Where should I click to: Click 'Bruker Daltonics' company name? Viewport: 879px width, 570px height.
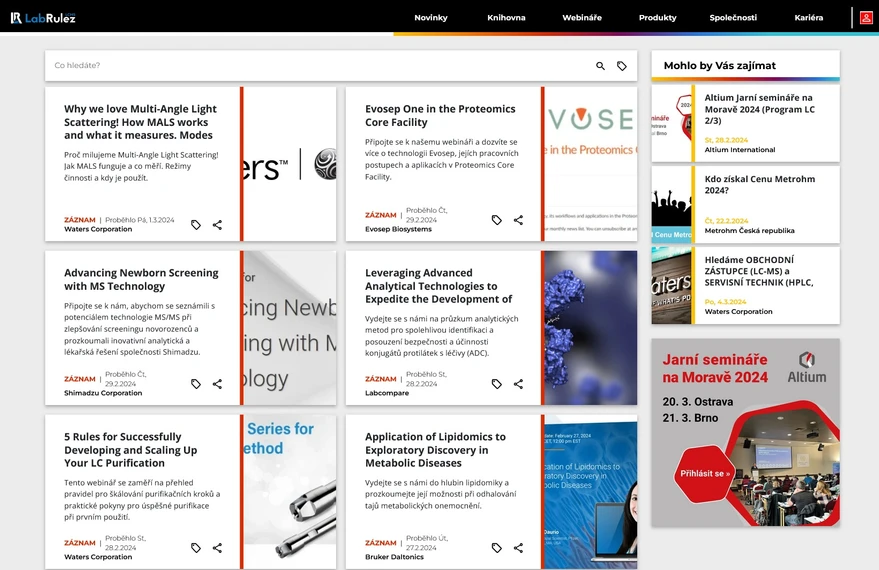click(394, 557)
